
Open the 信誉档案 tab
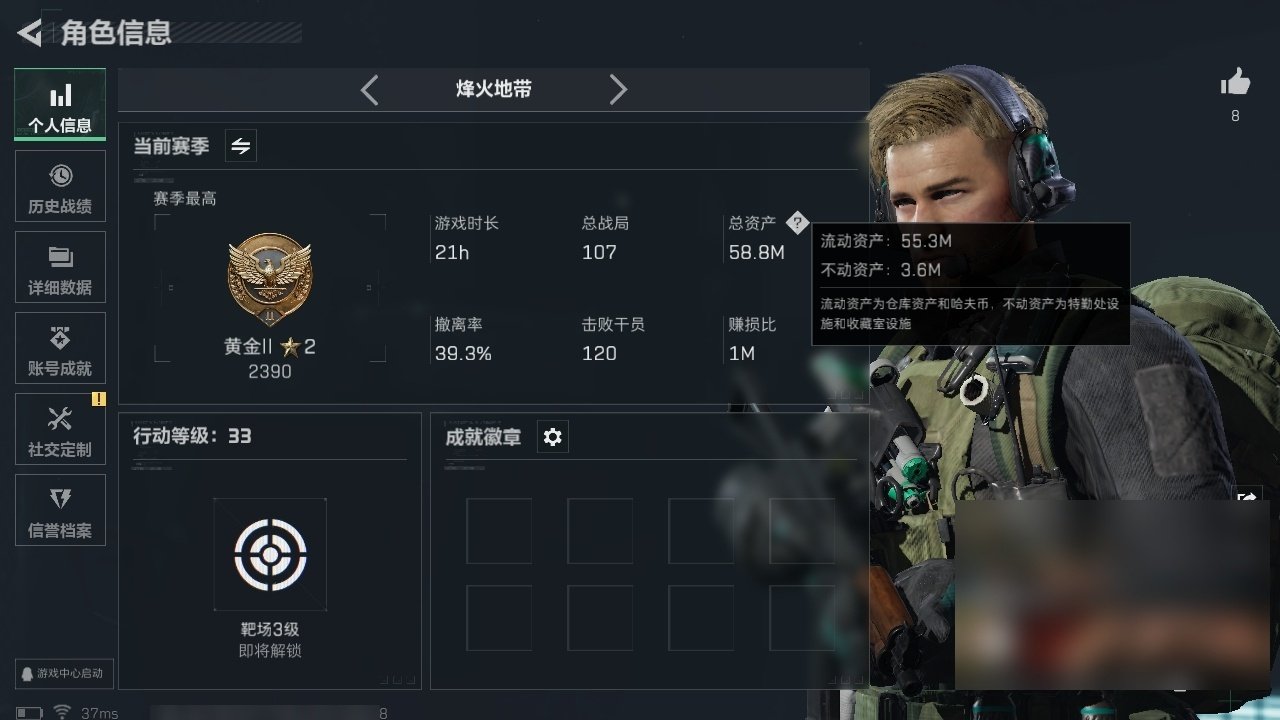[60, 510]
